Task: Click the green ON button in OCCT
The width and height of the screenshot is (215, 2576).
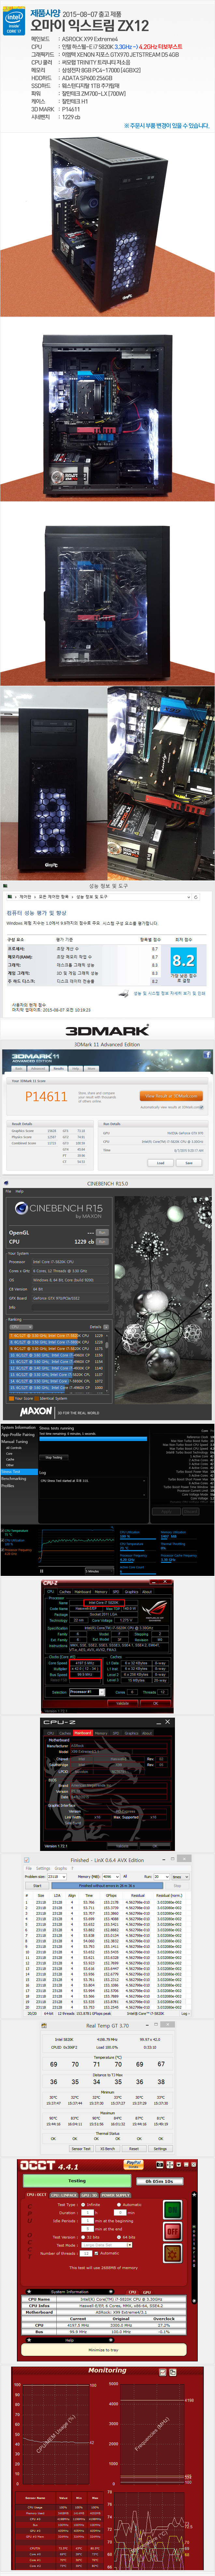Action: click(x=173, y=2210)
